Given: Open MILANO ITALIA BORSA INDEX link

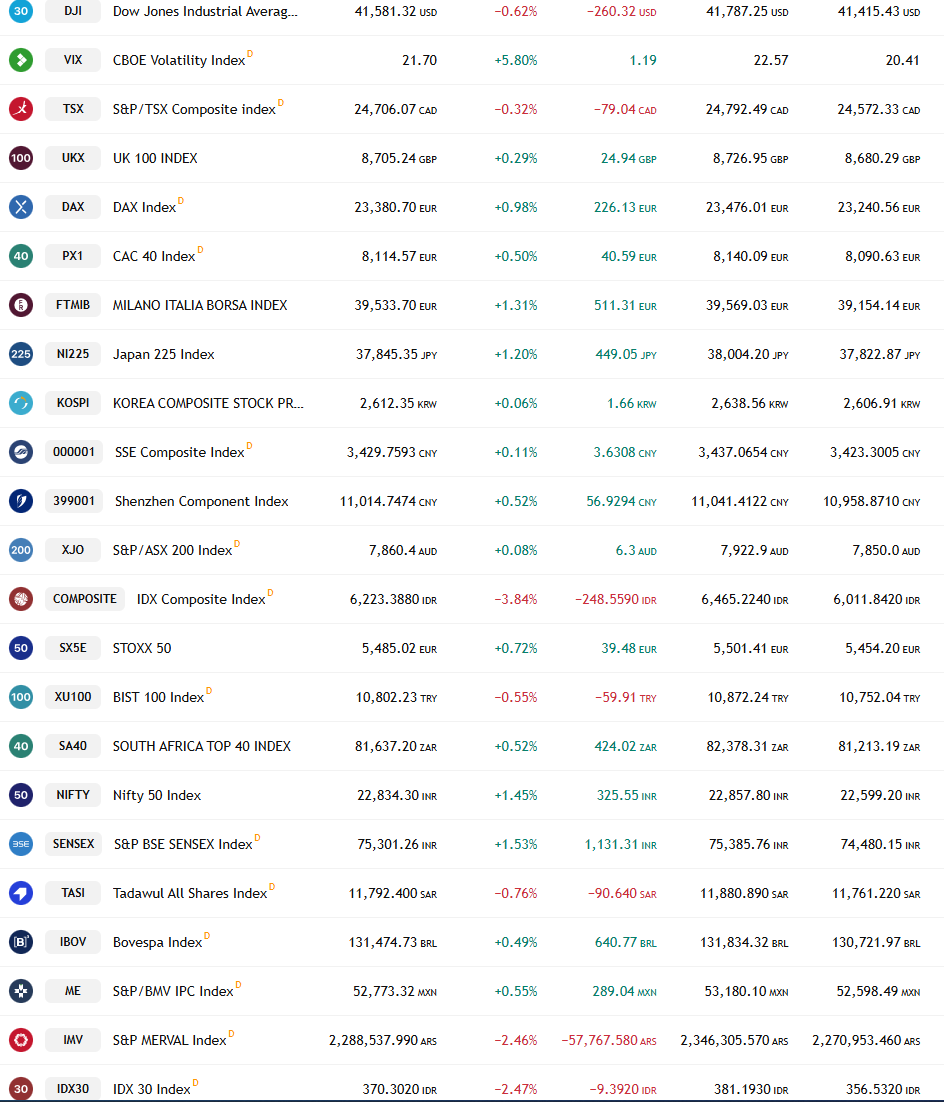Looking at the screenshot, I should click(x=200, y=305).
